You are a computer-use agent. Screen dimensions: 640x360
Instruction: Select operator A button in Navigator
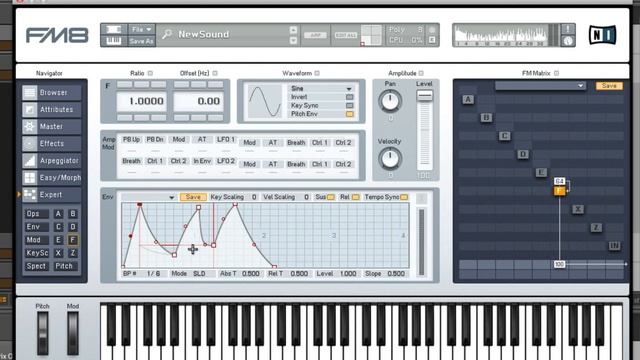[x=58, y=214]
